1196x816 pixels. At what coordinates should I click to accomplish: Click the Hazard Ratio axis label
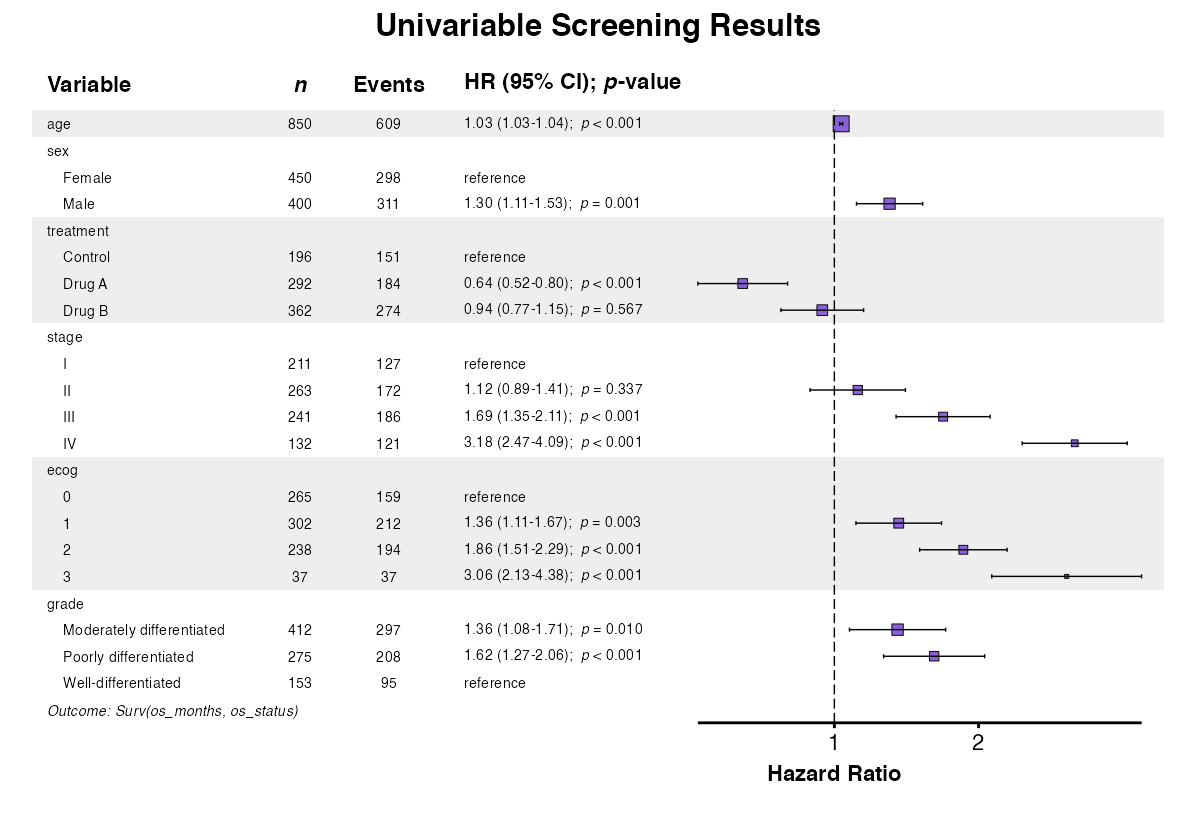click(834, 774)
